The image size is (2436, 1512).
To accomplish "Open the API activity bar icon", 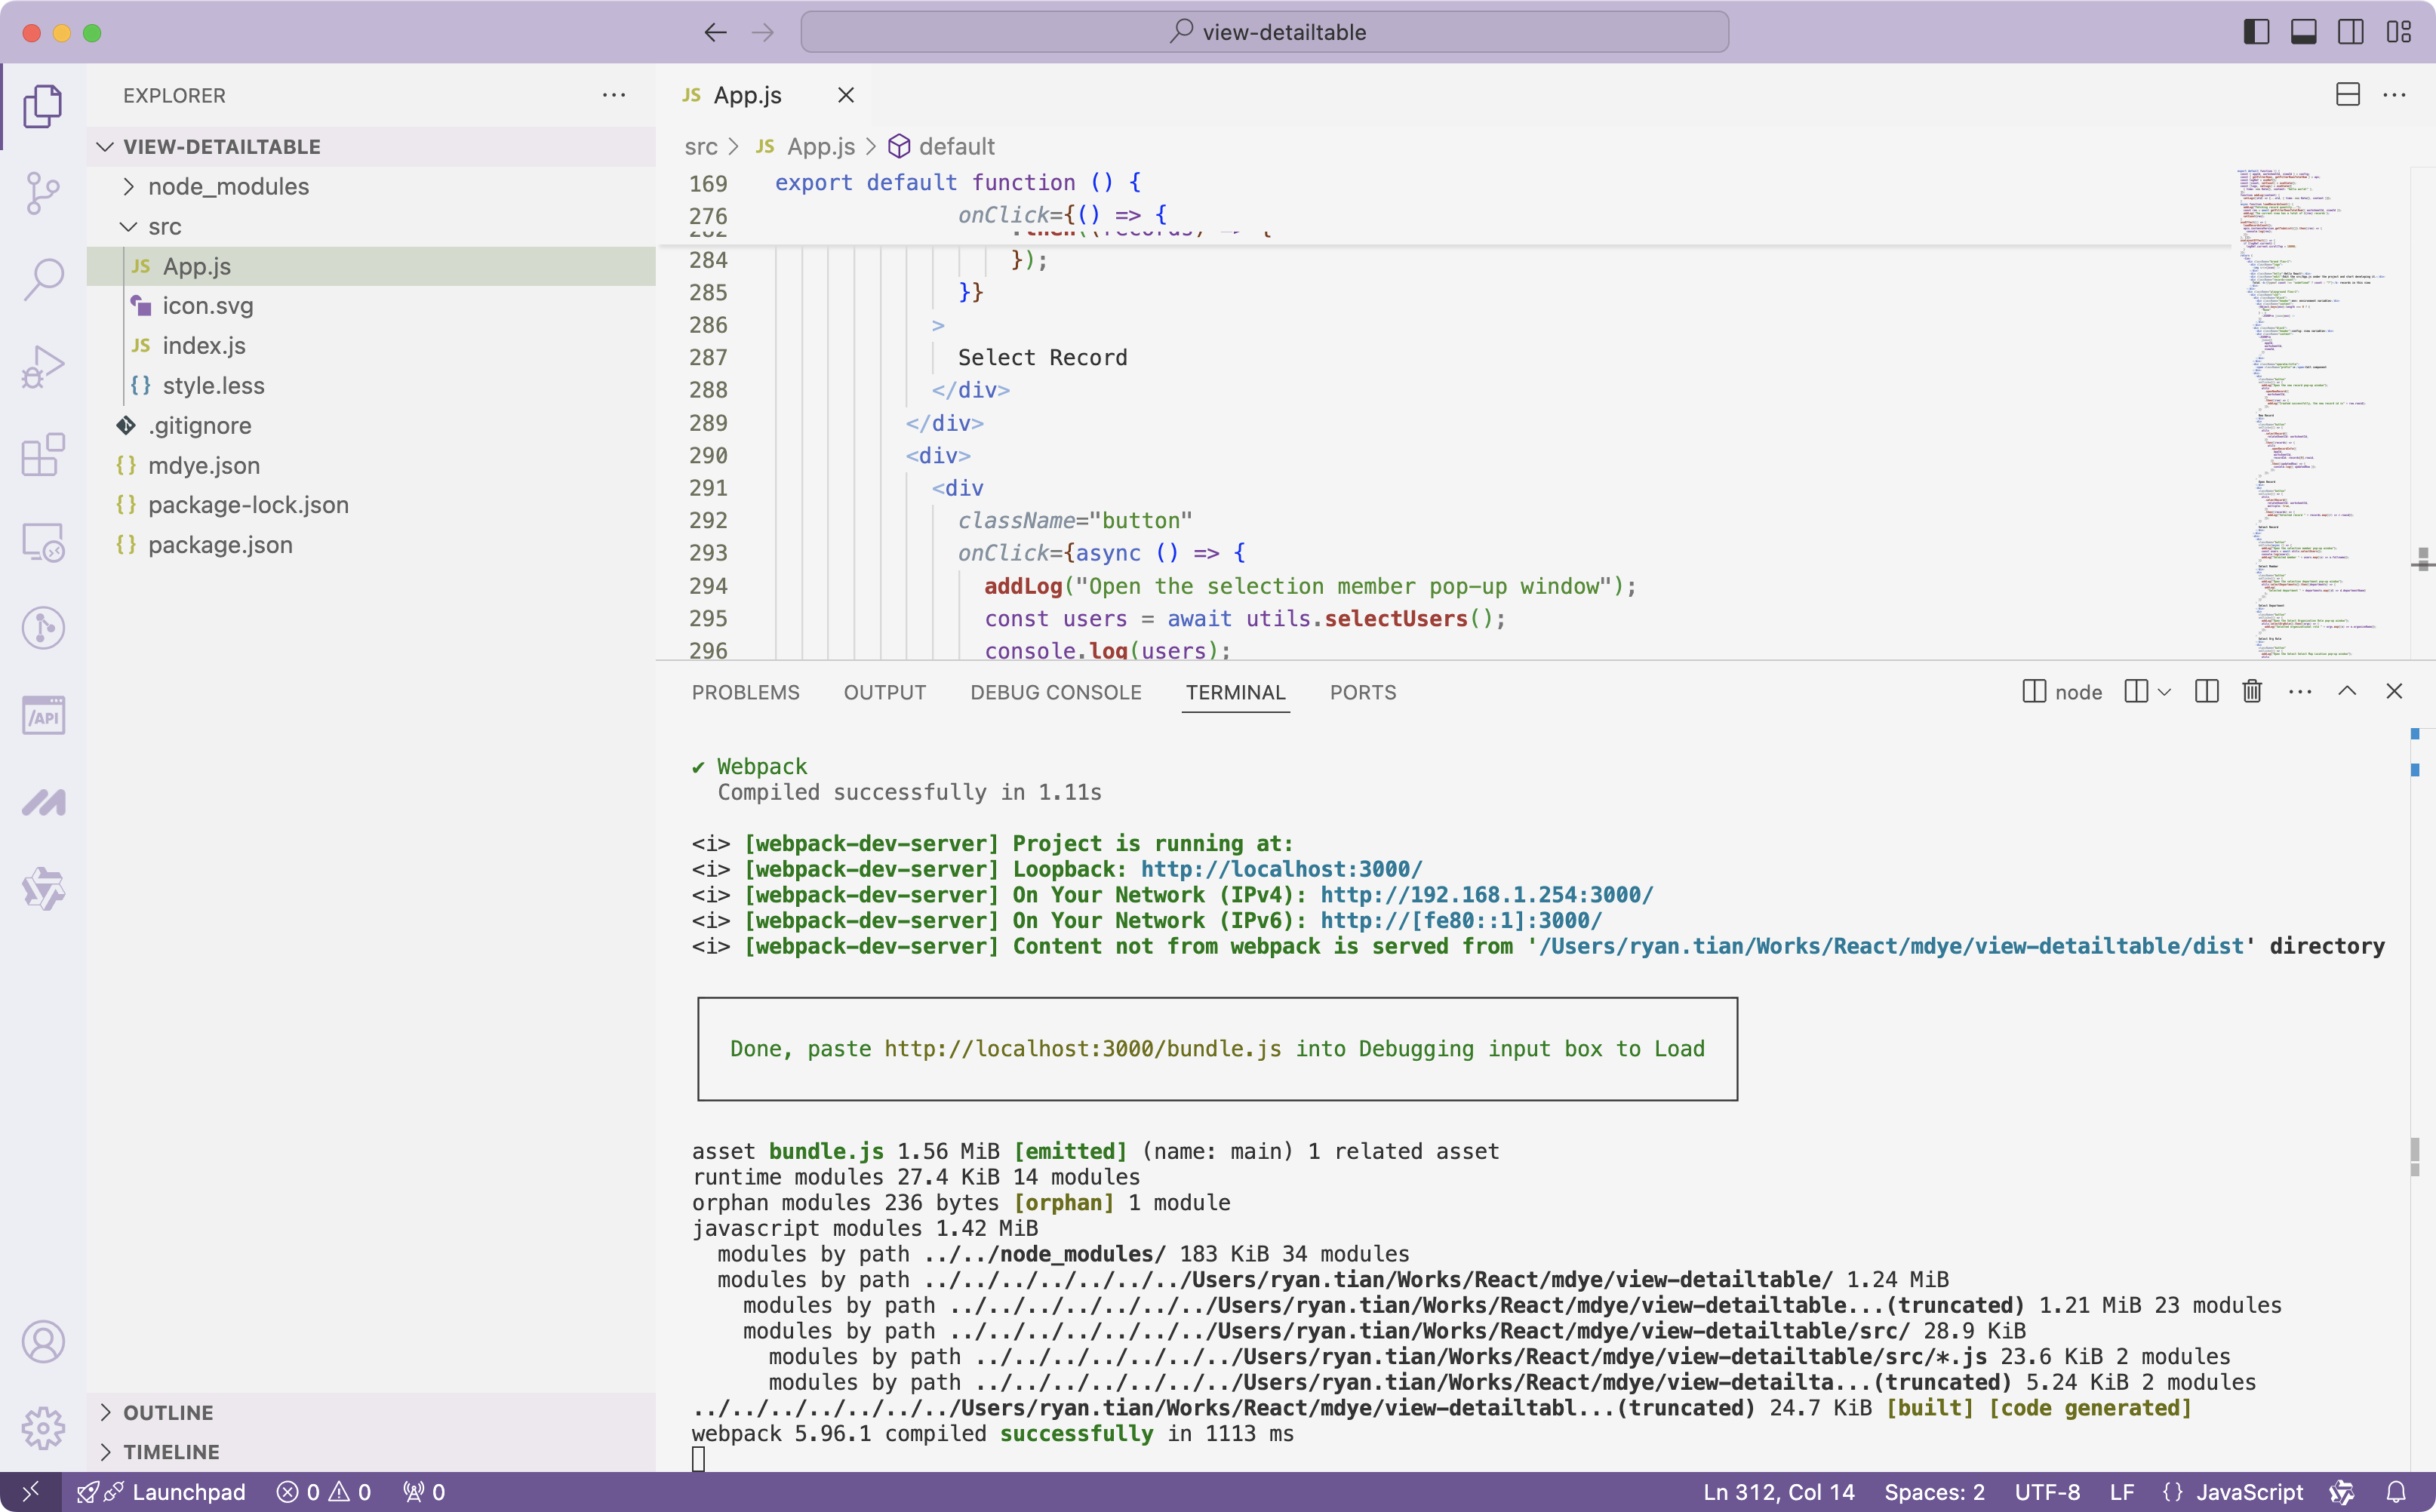I will [x=43, y=715].
